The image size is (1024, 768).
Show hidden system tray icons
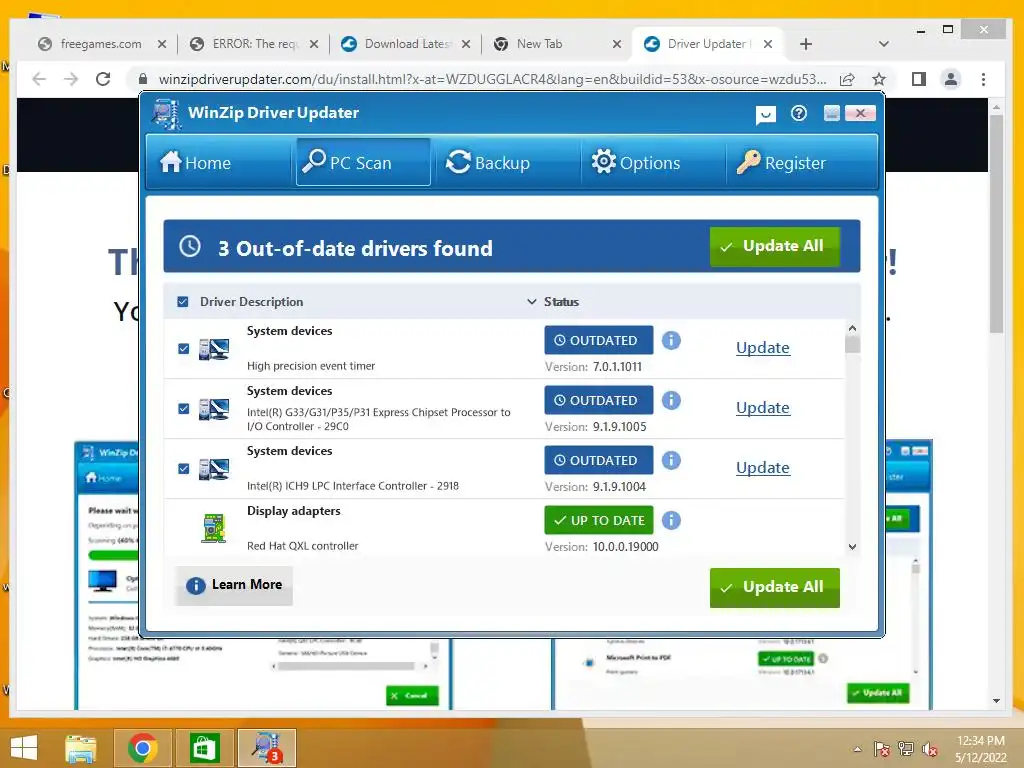pos(857,749)
